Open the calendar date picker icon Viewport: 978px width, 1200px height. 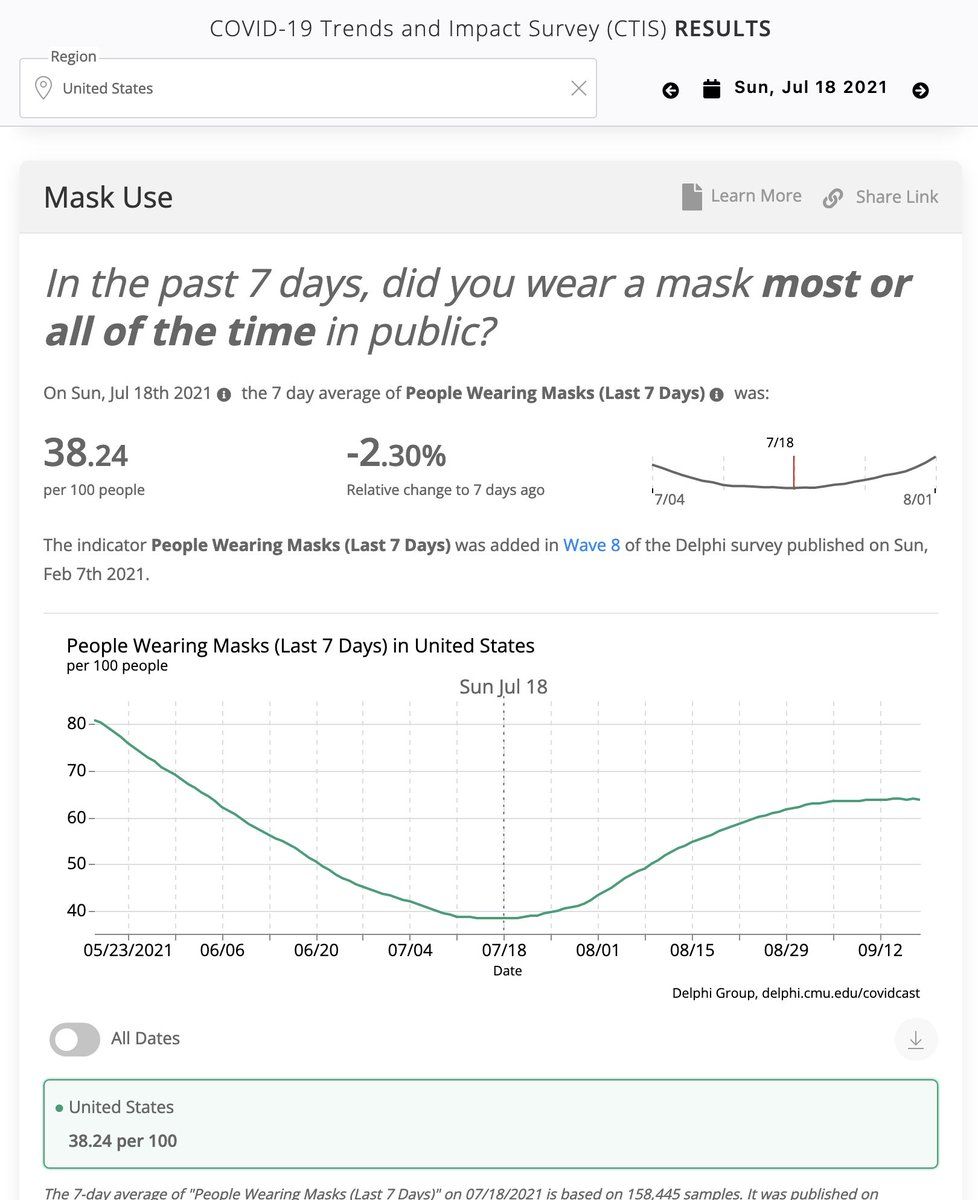[711, 88]
